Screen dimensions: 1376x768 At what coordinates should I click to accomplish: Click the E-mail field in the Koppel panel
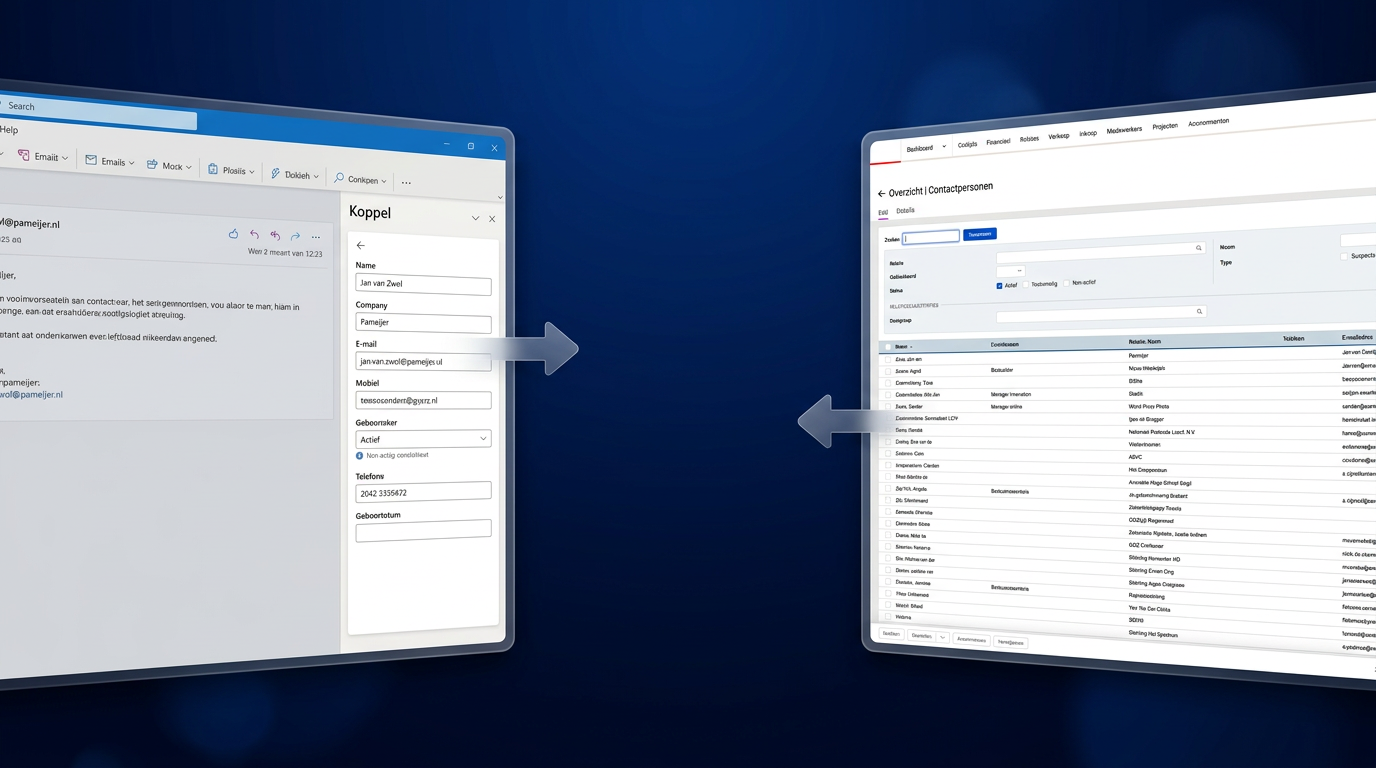[x=423, y=361]
